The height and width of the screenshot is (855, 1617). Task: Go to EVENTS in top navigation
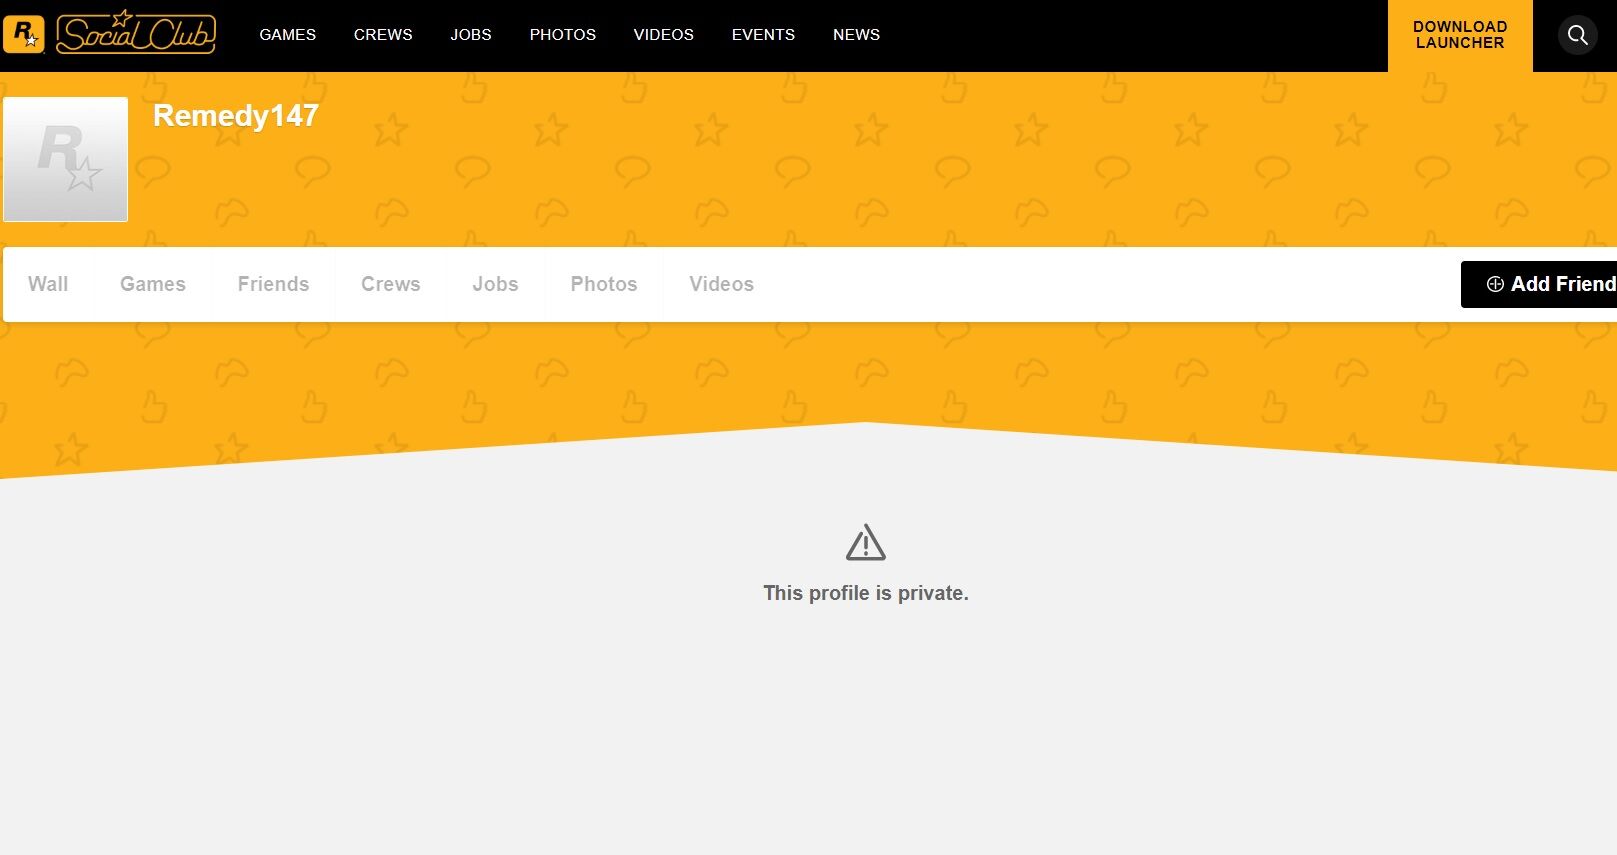764,35
